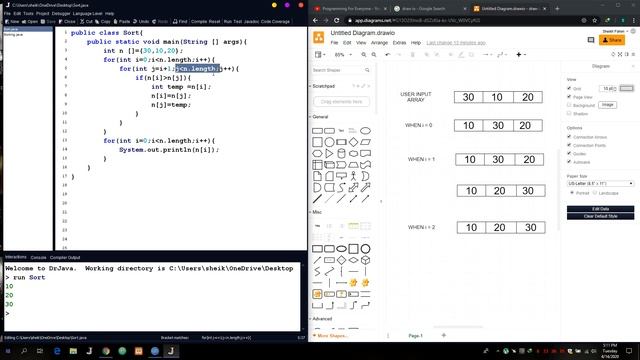Click the Reset button in DrJava

pos(214,22)
